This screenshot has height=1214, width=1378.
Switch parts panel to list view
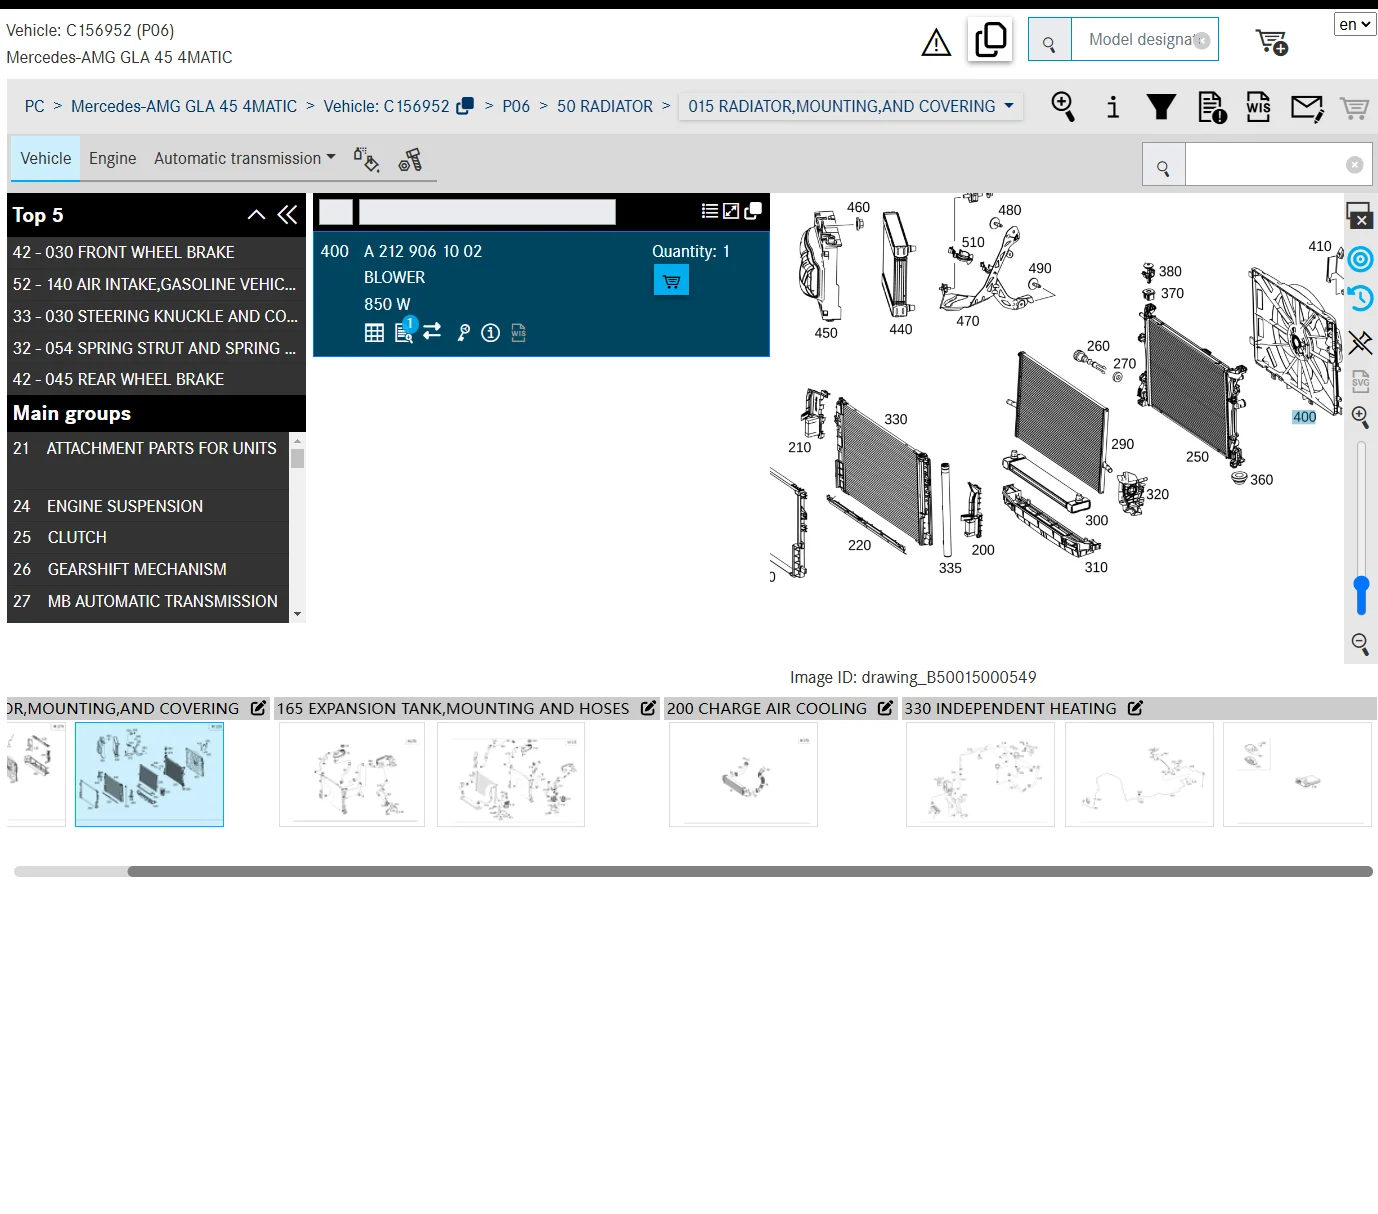(710, 211)
